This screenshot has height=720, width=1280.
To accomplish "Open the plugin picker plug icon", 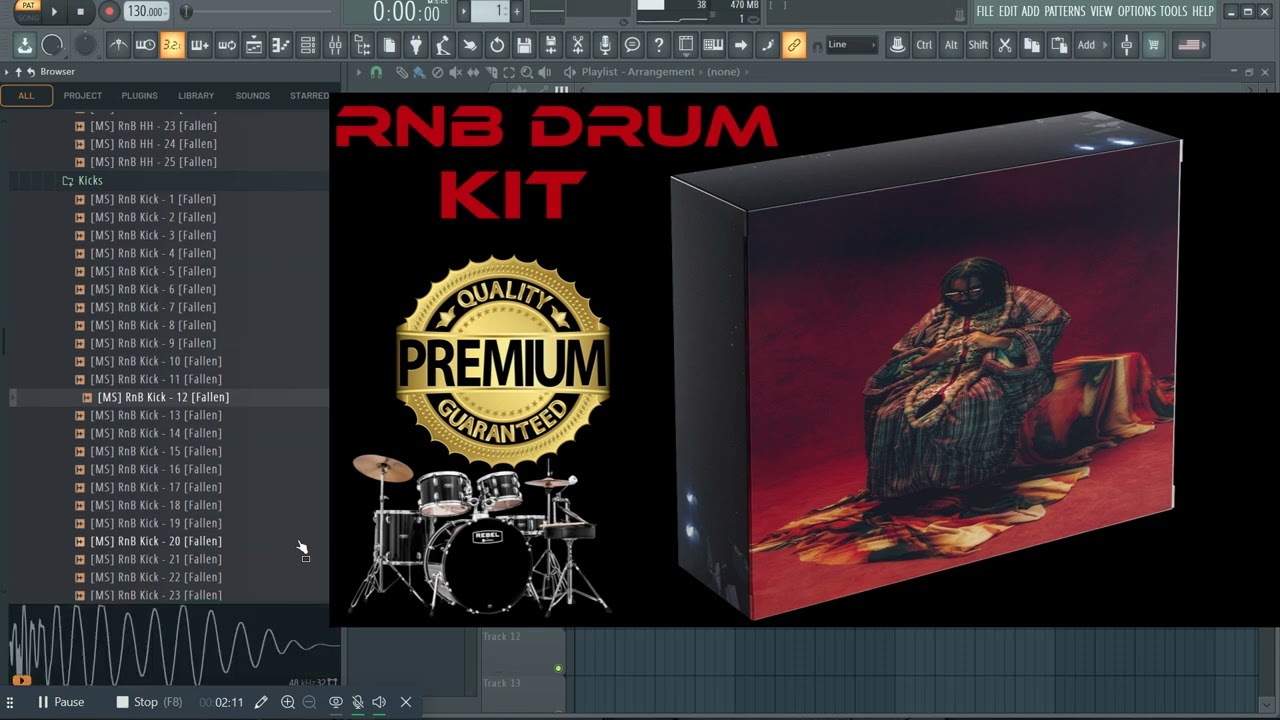I will click(x=416, y=45).
